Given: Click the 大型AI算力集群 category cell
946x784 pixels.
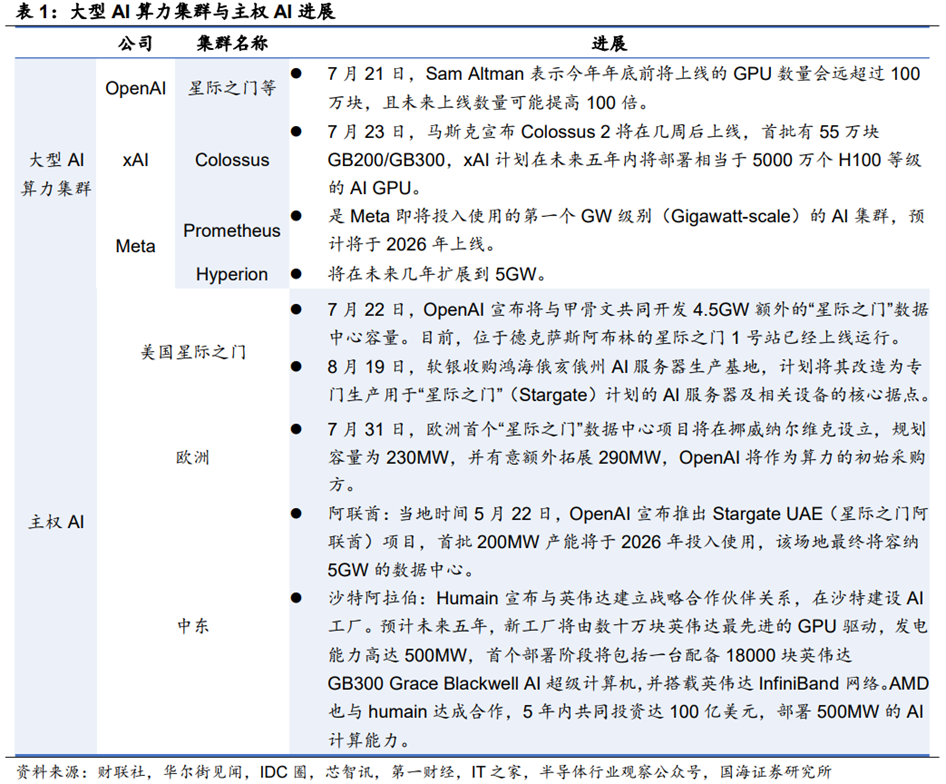Looking at the screenshot, I should pos(56,173).
